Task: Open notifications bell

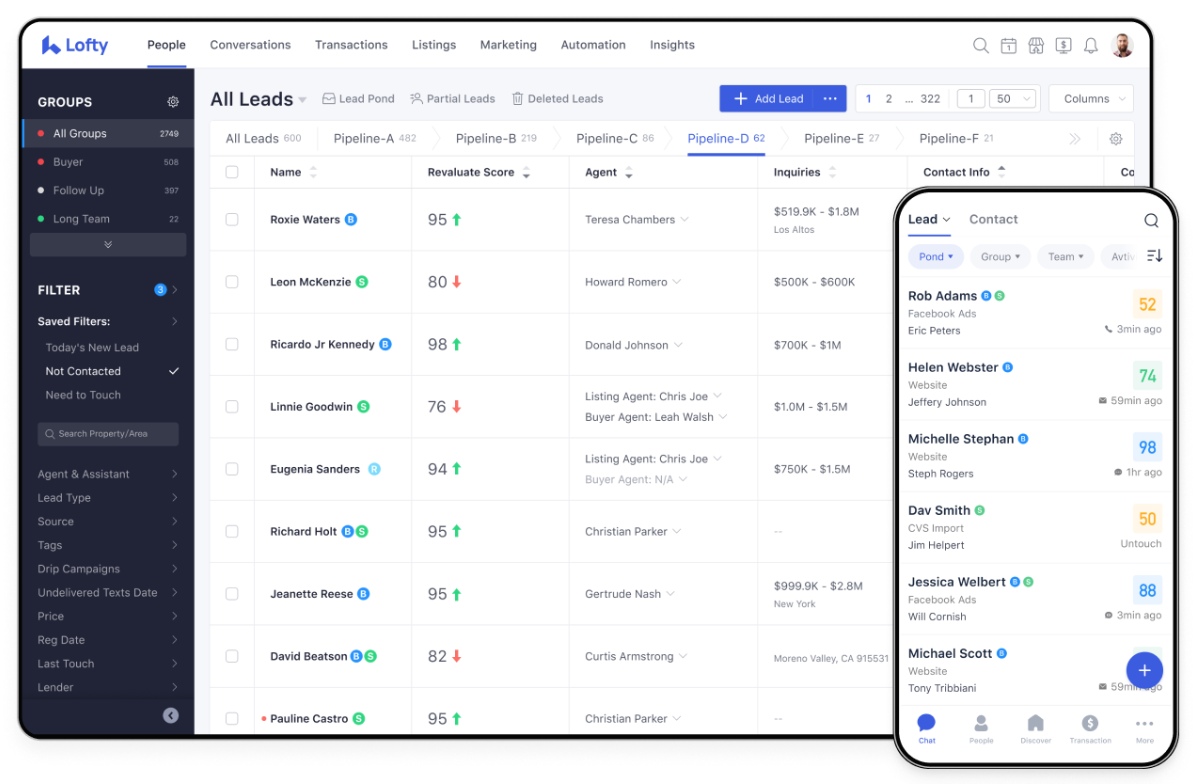Action: [1091, 45]
